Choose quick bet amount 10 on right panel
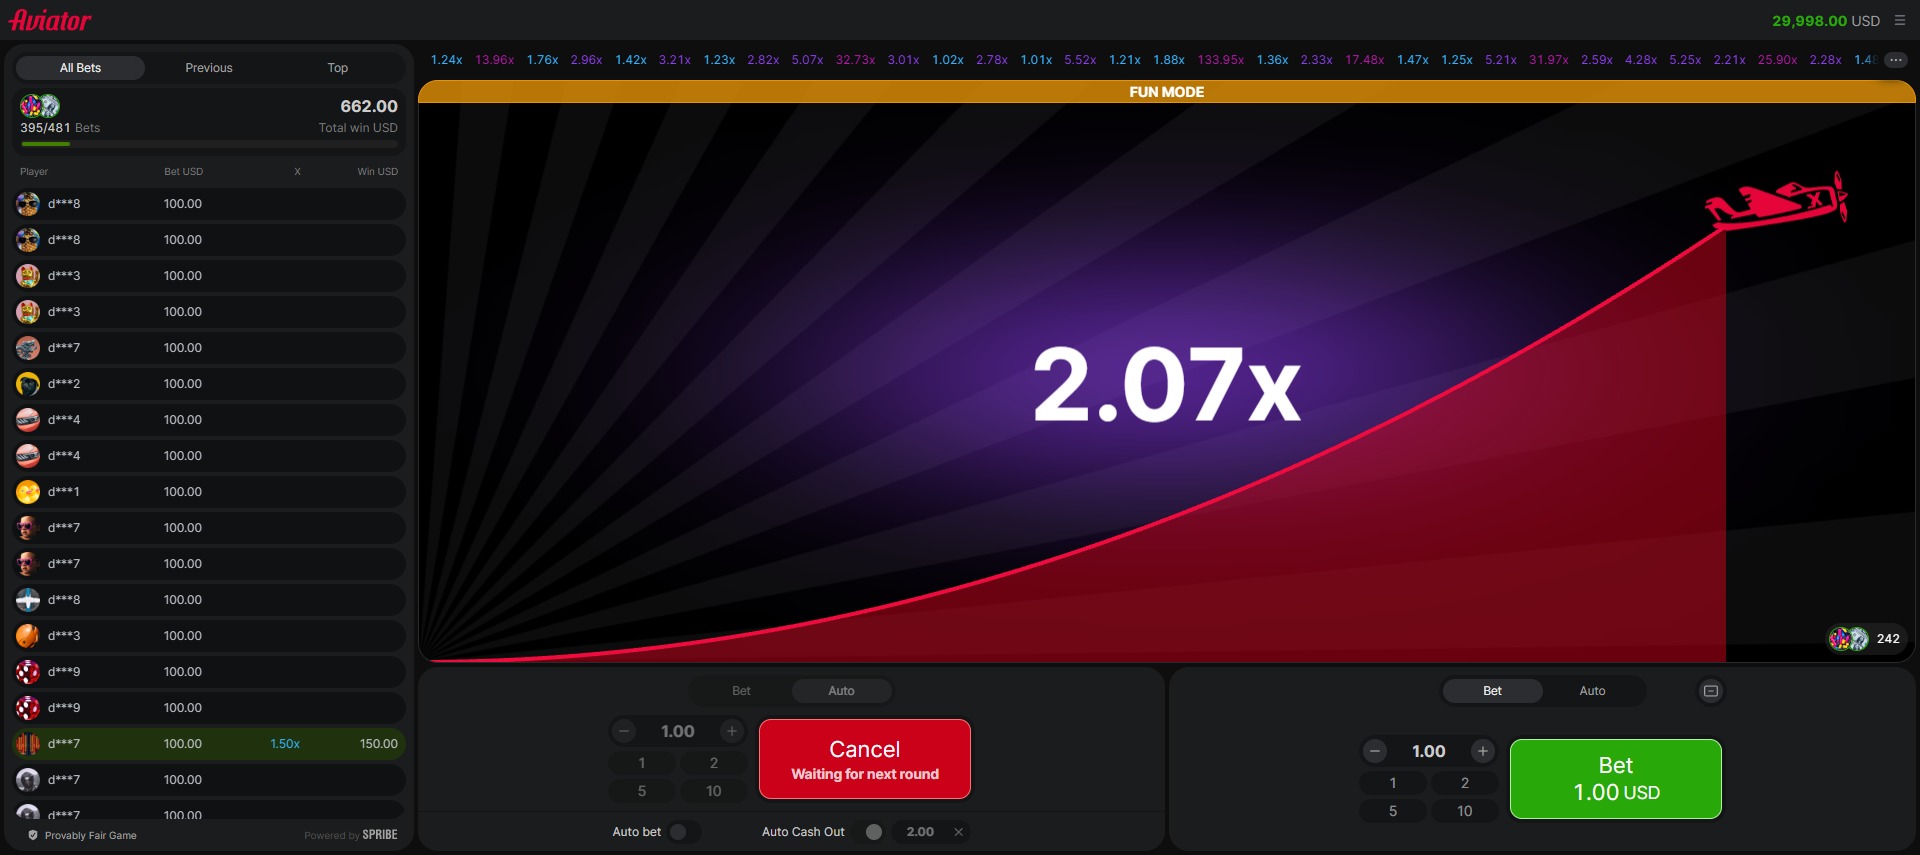Image resolution: width=1920 pixels, height=855 pixels. point(1464,811)
